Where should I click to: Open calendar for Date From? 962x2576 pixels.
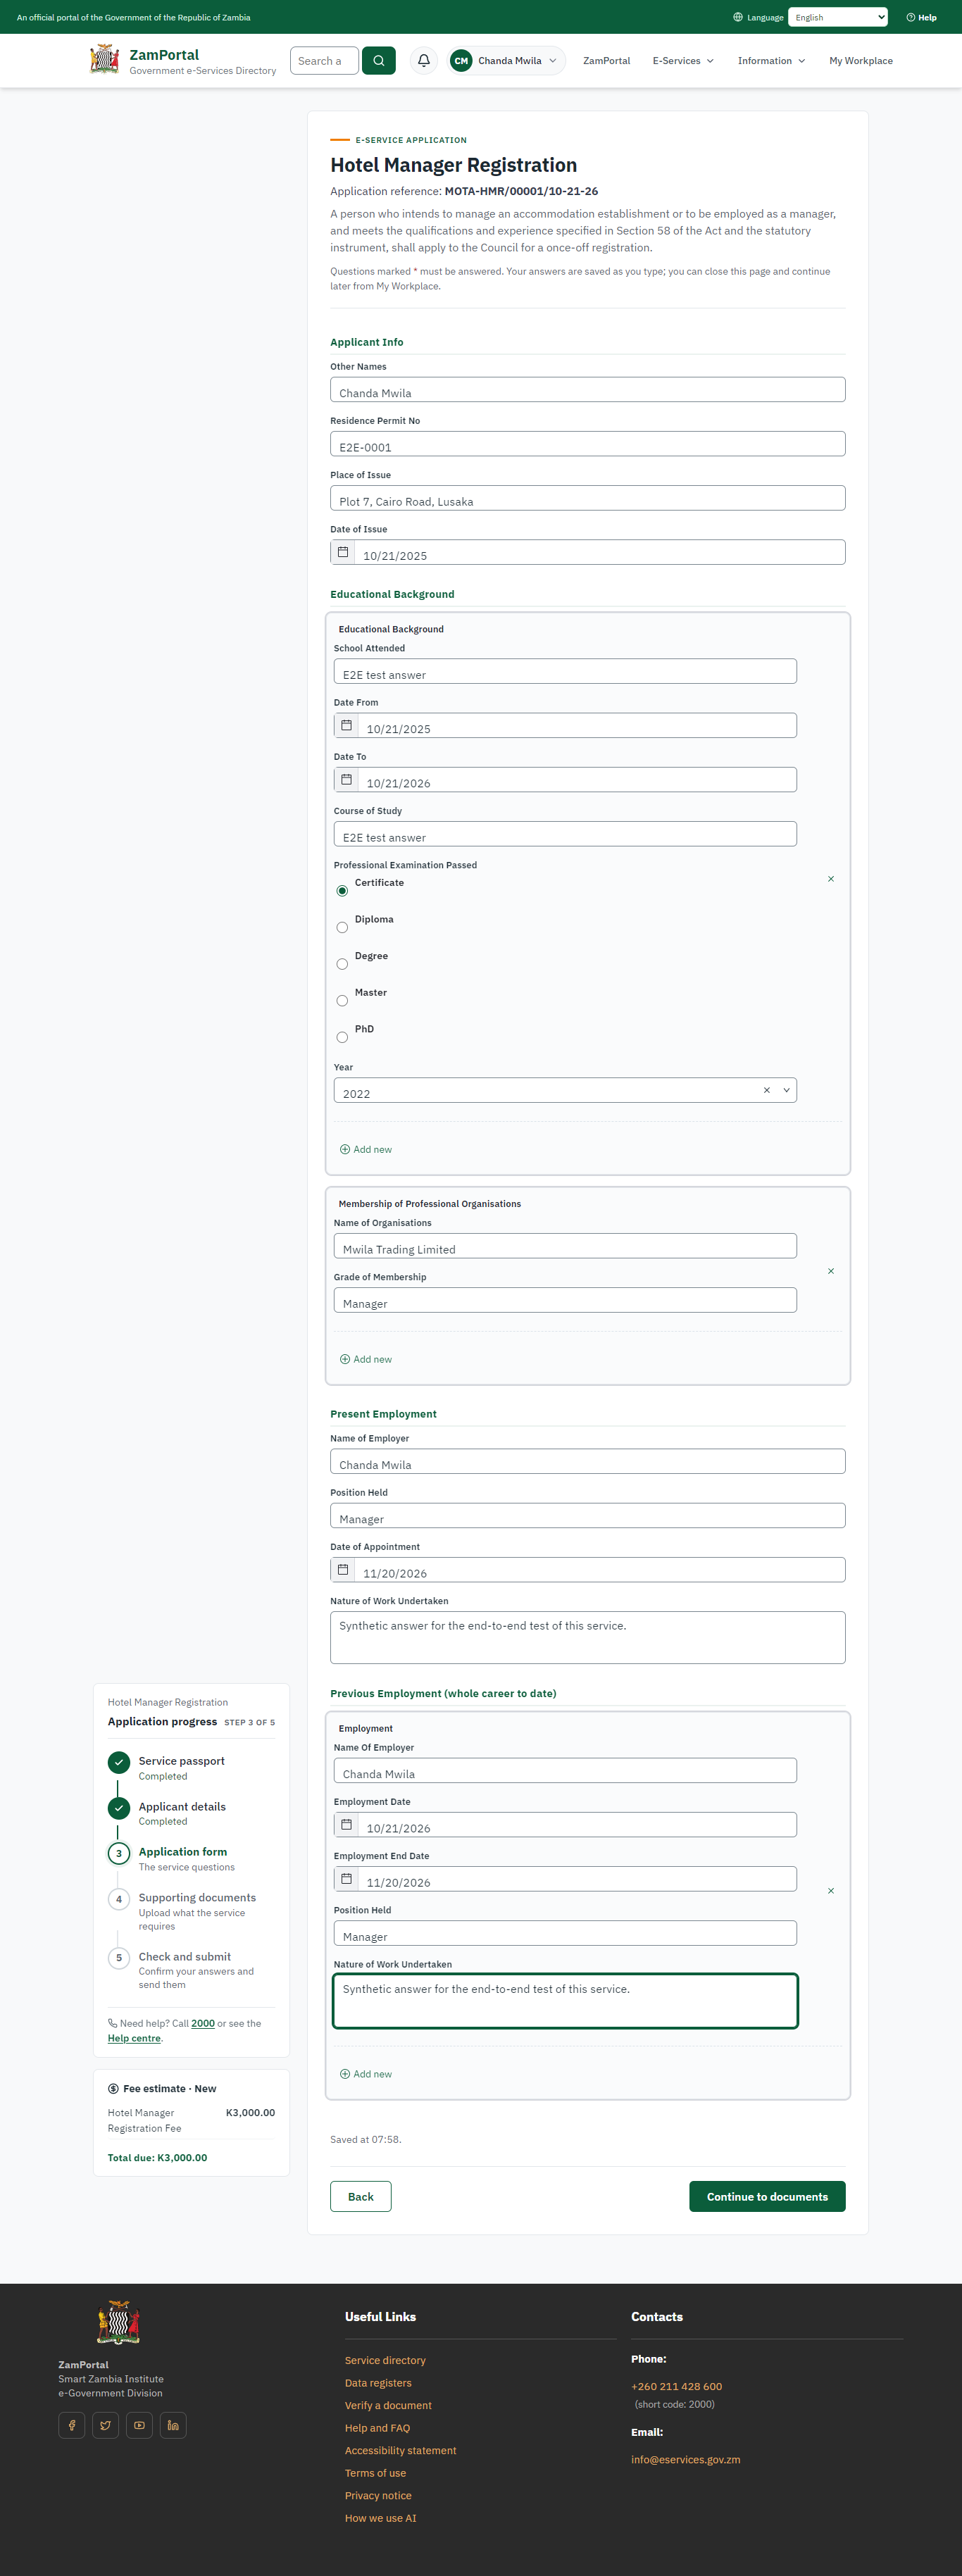pyautogui.click(x=346, y=725)
